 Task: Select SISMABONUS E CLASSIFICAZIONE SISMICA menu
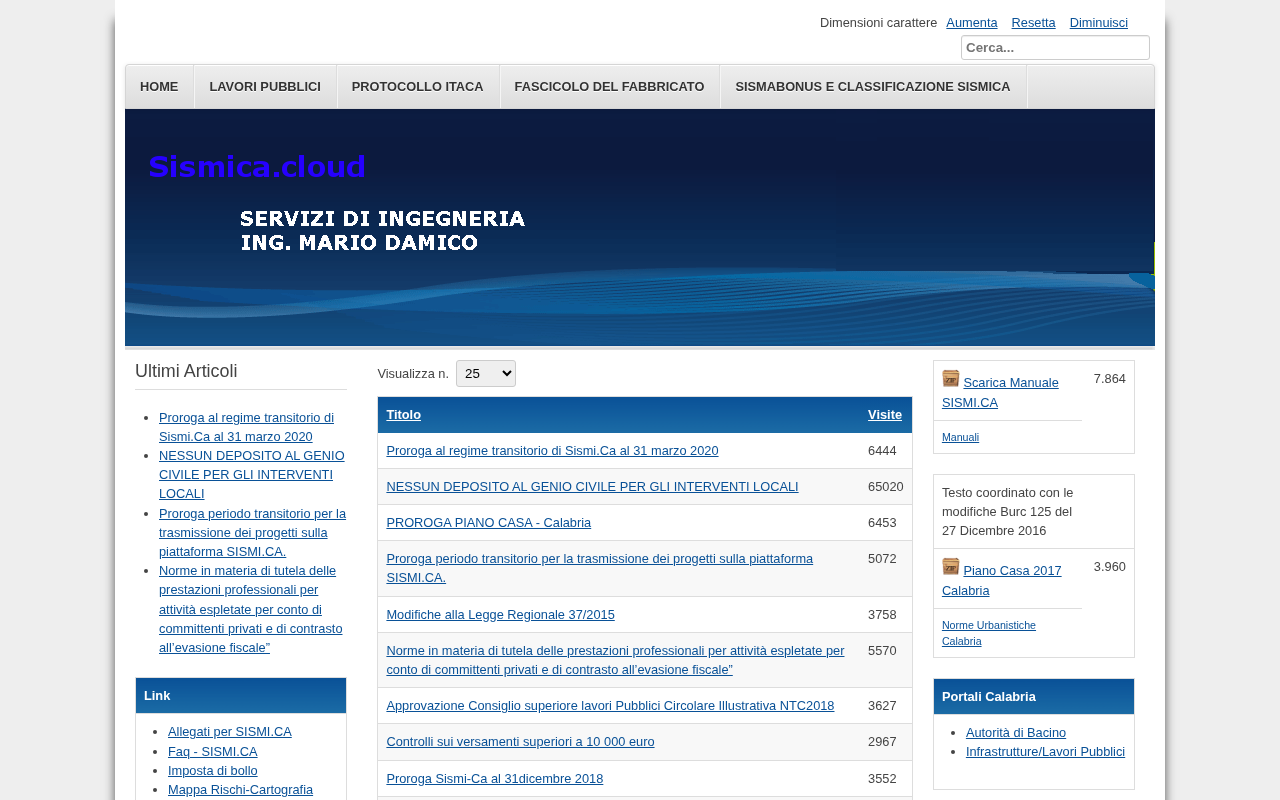[873, 87]
